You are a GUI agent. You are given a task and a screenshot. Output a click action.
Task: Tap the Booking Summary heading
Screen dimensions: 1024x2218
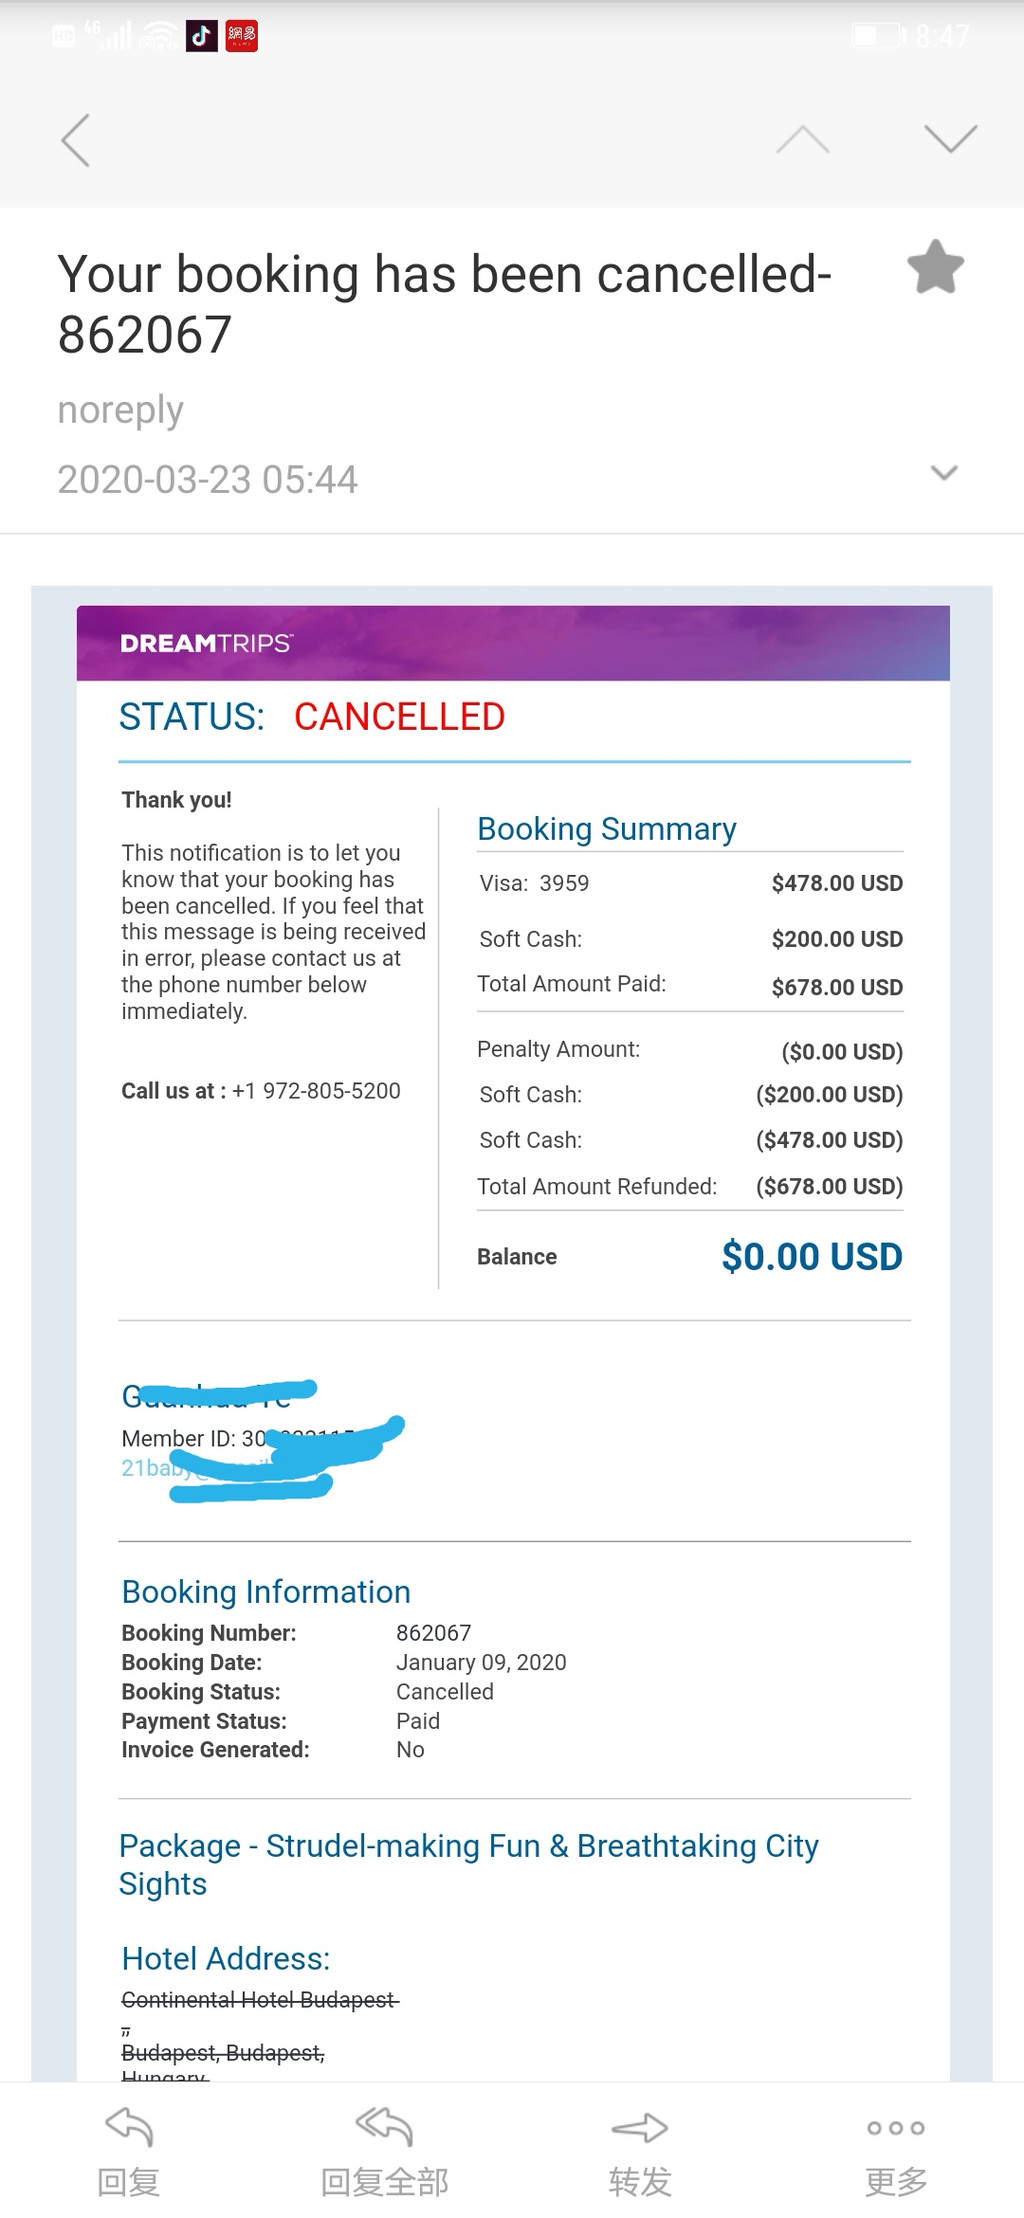[607, 829]
